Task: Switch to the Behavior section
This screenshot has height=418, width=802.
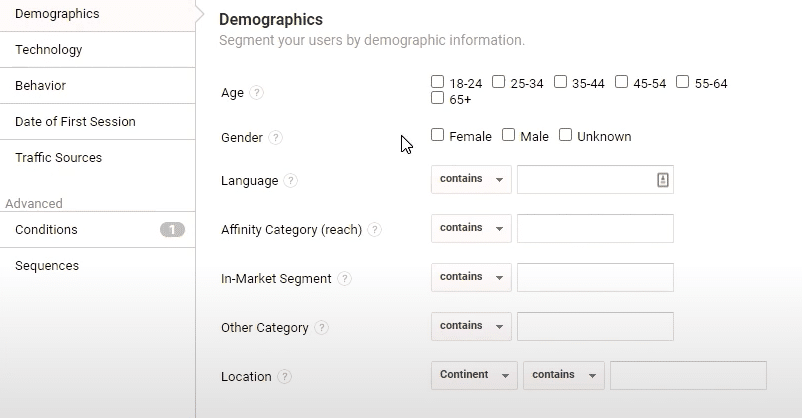Action: (x=97, y=85)
